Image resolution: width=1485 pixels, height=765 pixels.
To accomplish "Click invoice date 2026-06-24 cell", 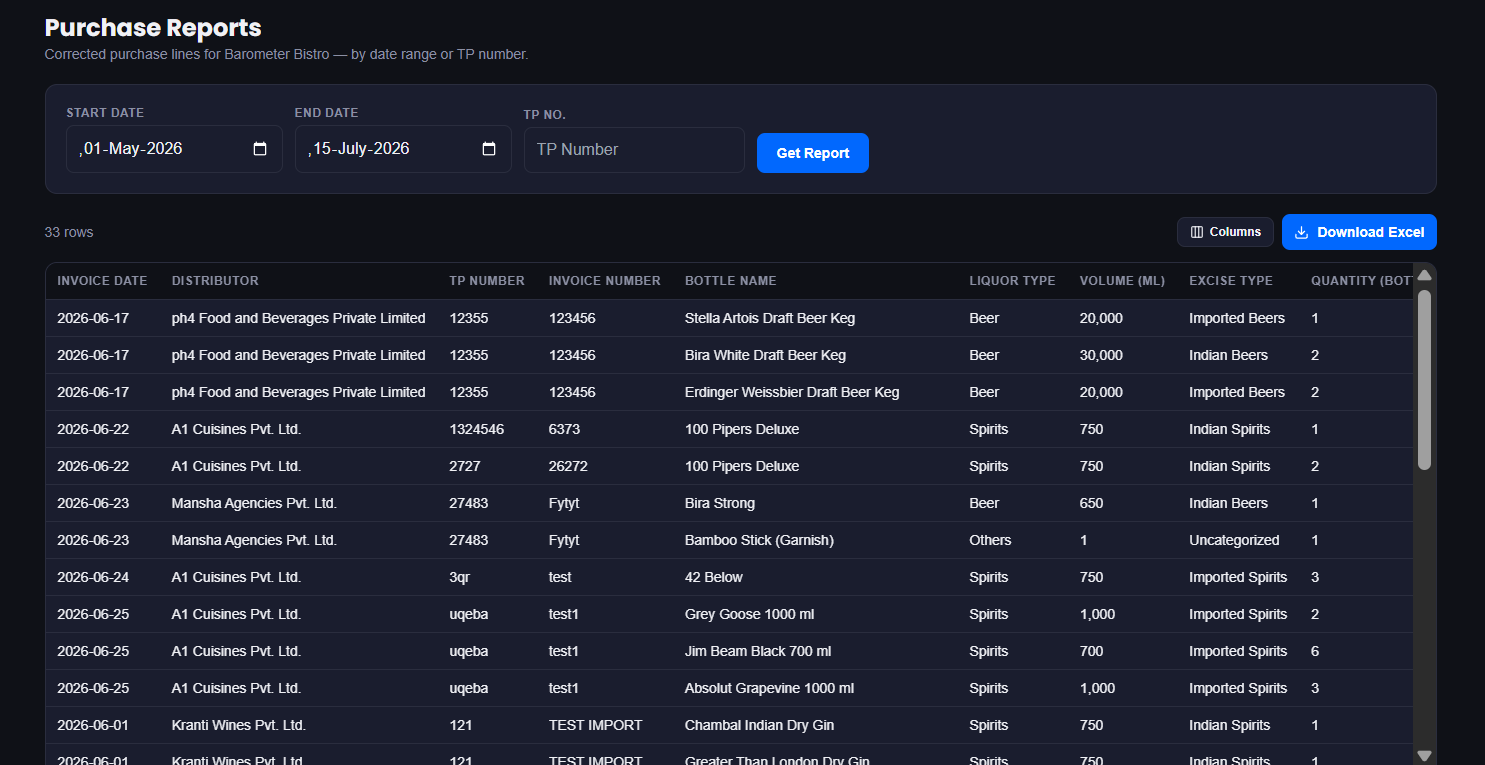I will point(93,577).
